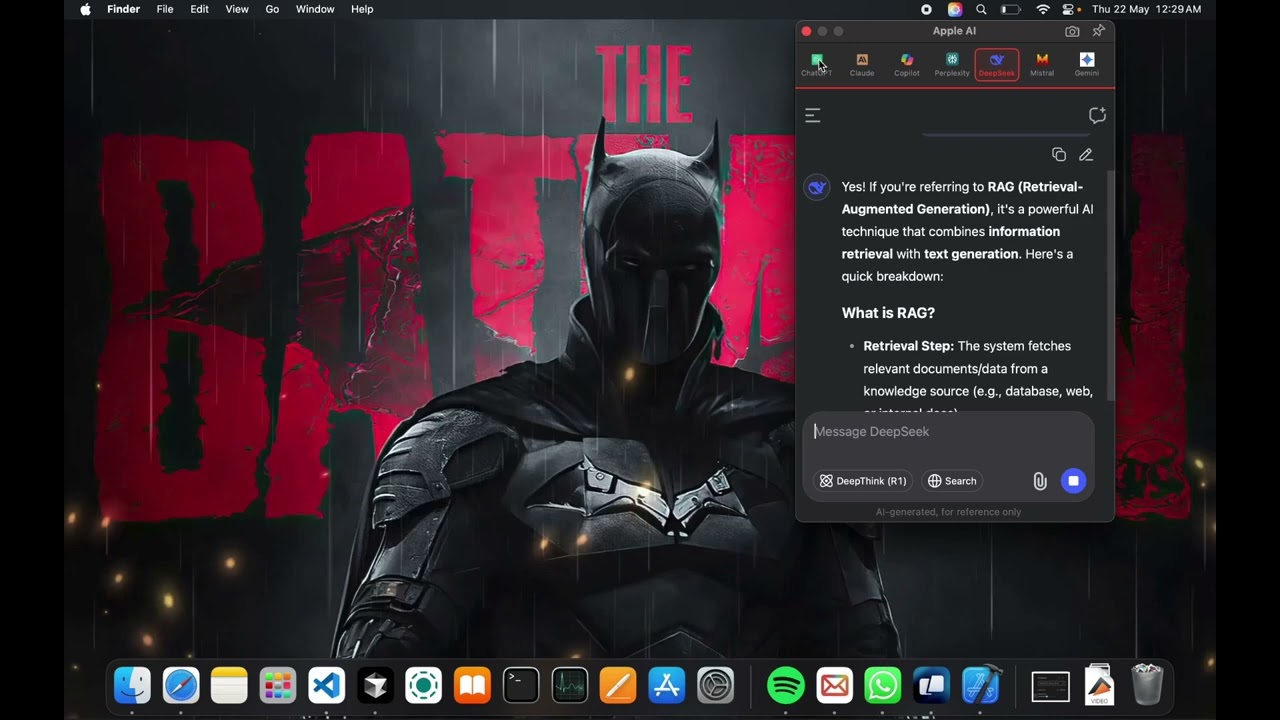Open the Mistral assistant tab
Image resolution: width=1280 pixels, height=720 pixels.
pyautogui.click(x=1042, y=65)
